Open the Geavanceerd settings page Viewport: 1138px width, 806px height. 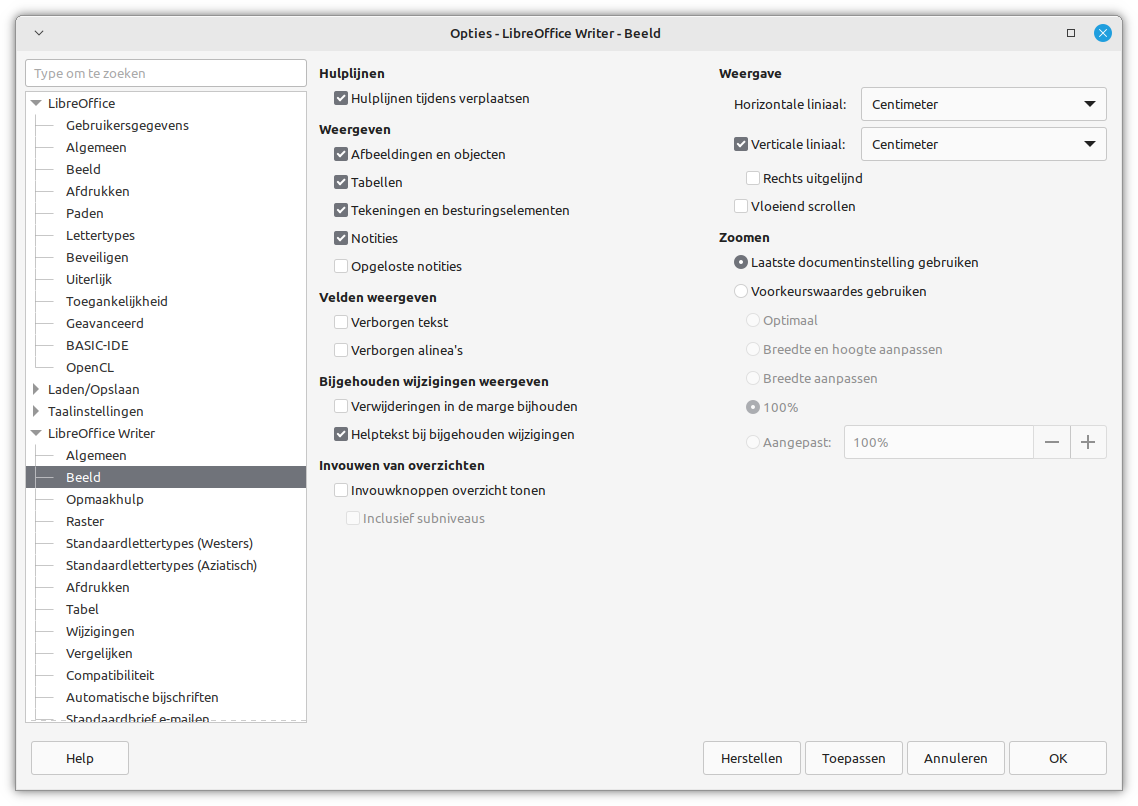105,324
